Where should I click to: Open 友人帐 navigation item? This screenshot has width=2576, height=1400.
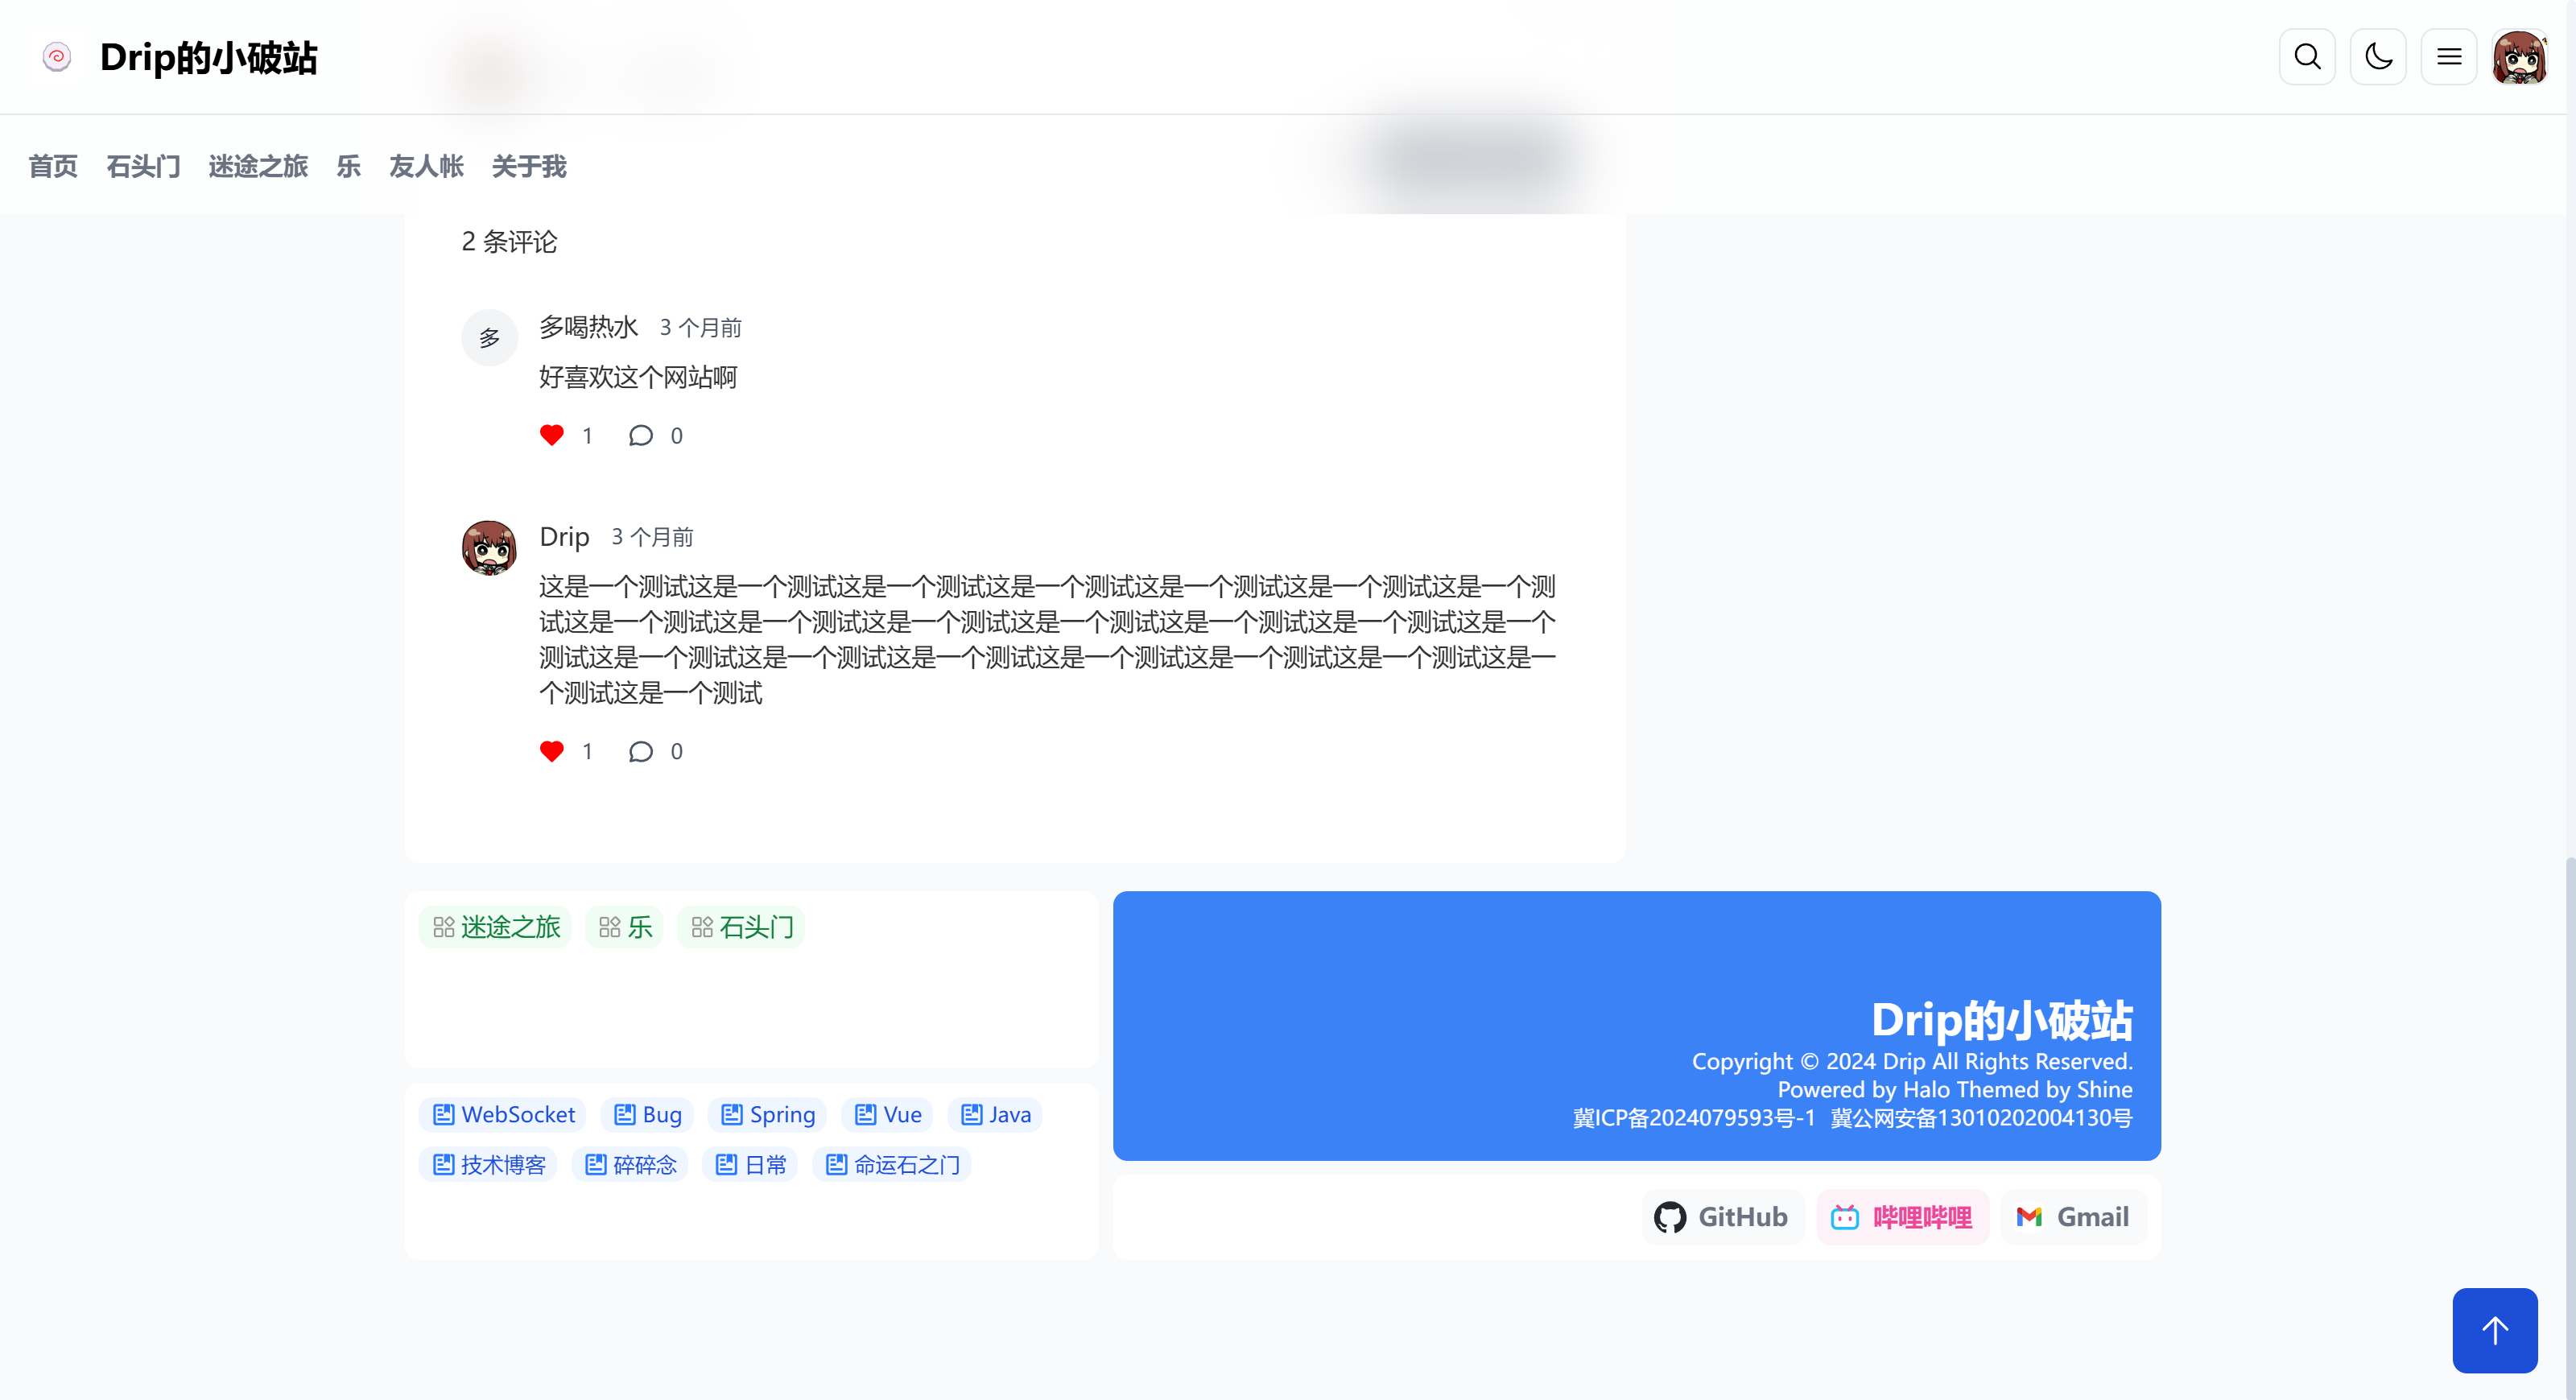click(x=426, y=166)
